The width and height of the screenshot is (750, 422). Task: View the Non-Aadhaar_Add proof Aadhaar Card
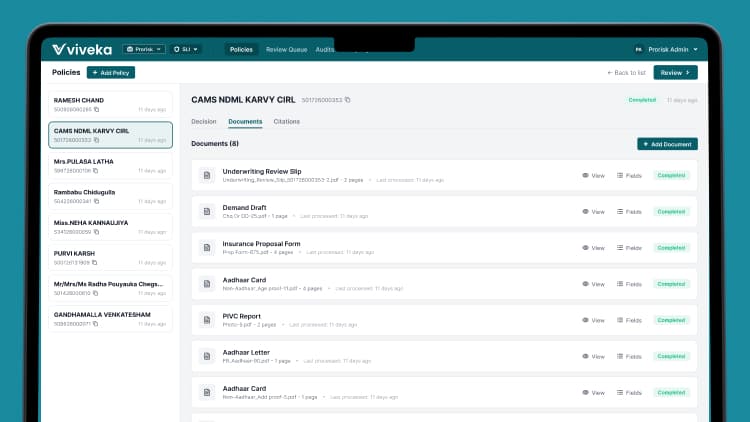pyautogui.click(x=593, y=393)
